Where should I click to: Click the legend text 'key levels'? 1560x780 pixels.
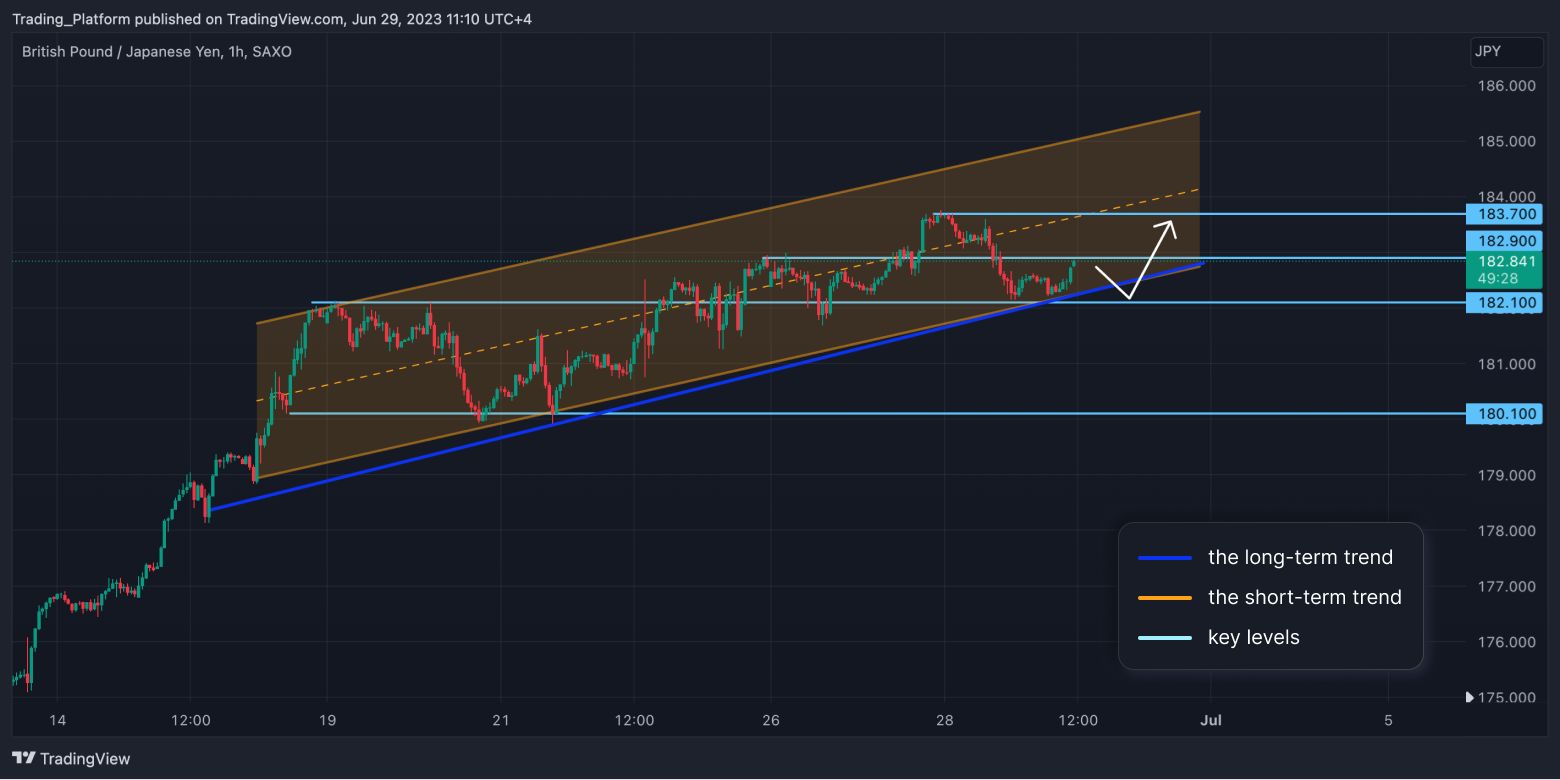point(1254,637)
